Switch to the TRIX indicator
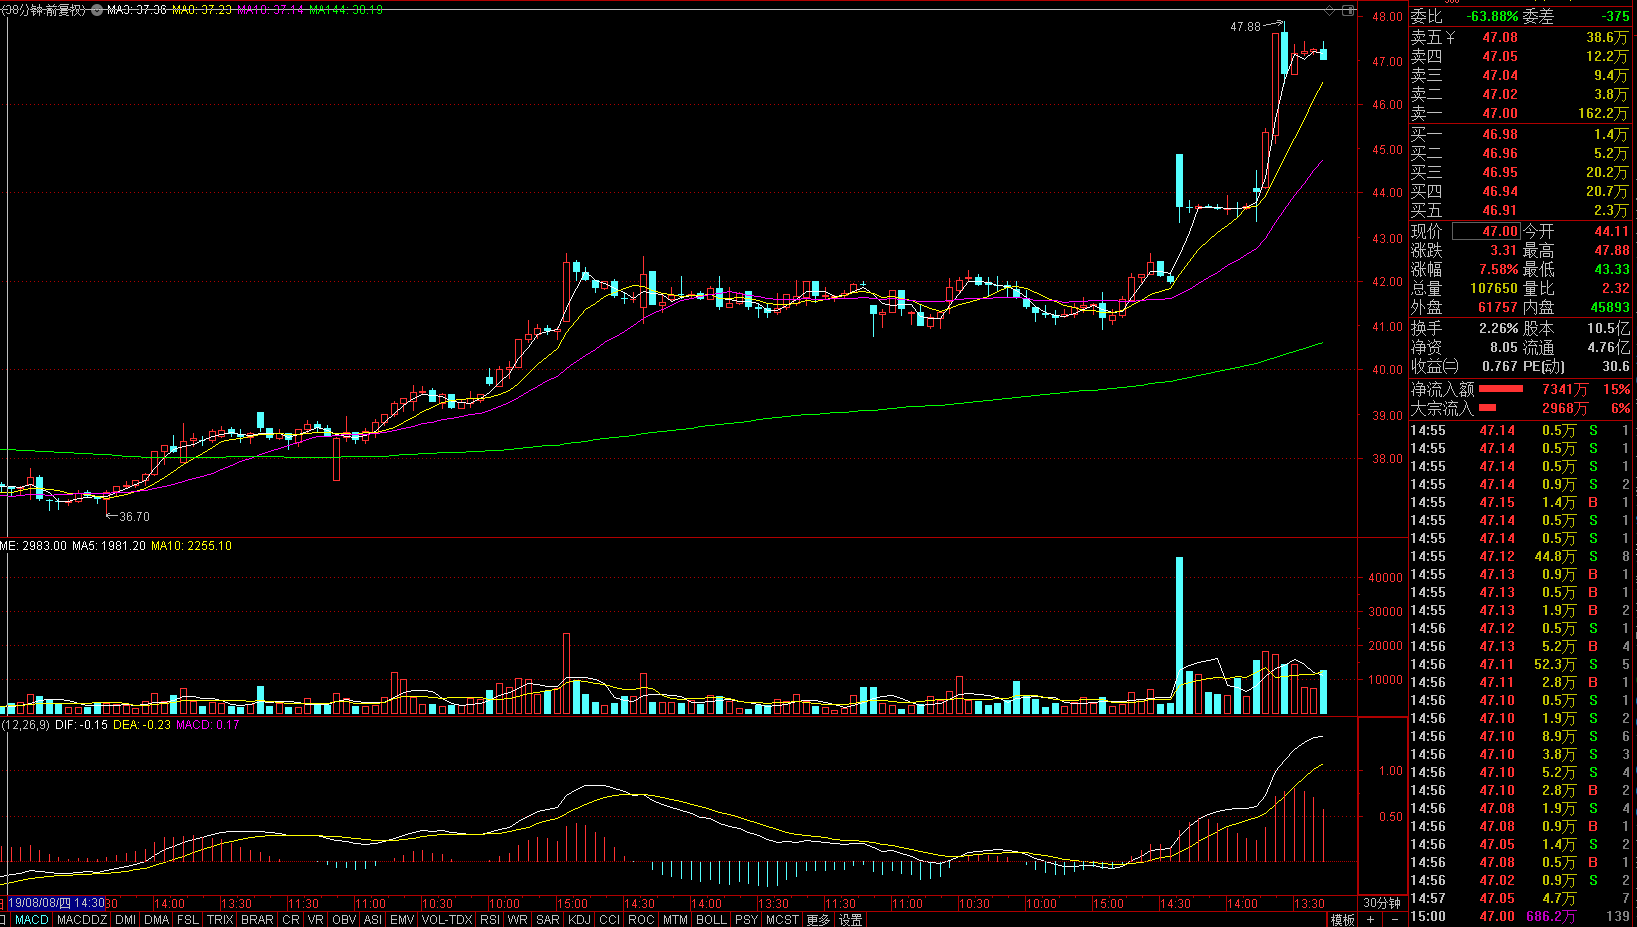The width and height of the screenshot is (1637, 927). pos(220,920)
